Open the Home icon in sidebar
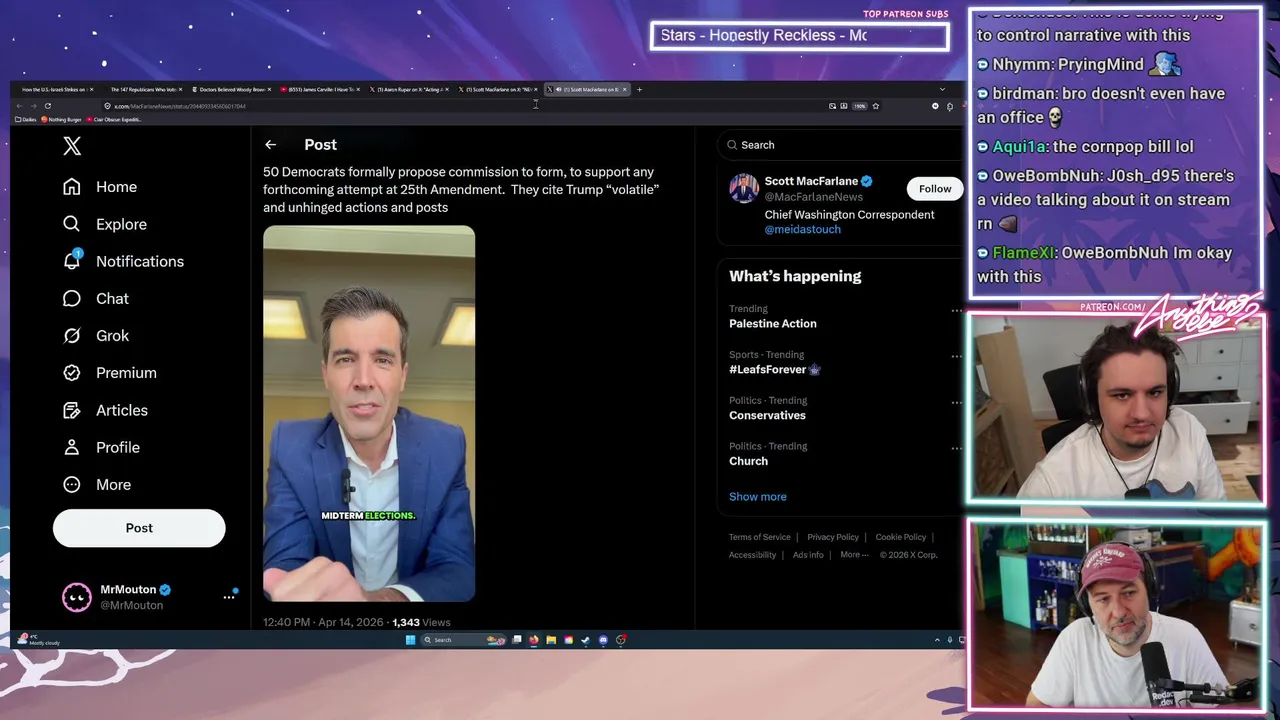The height and width of the screenshot is (720, 1280). (x=72, y=187)
